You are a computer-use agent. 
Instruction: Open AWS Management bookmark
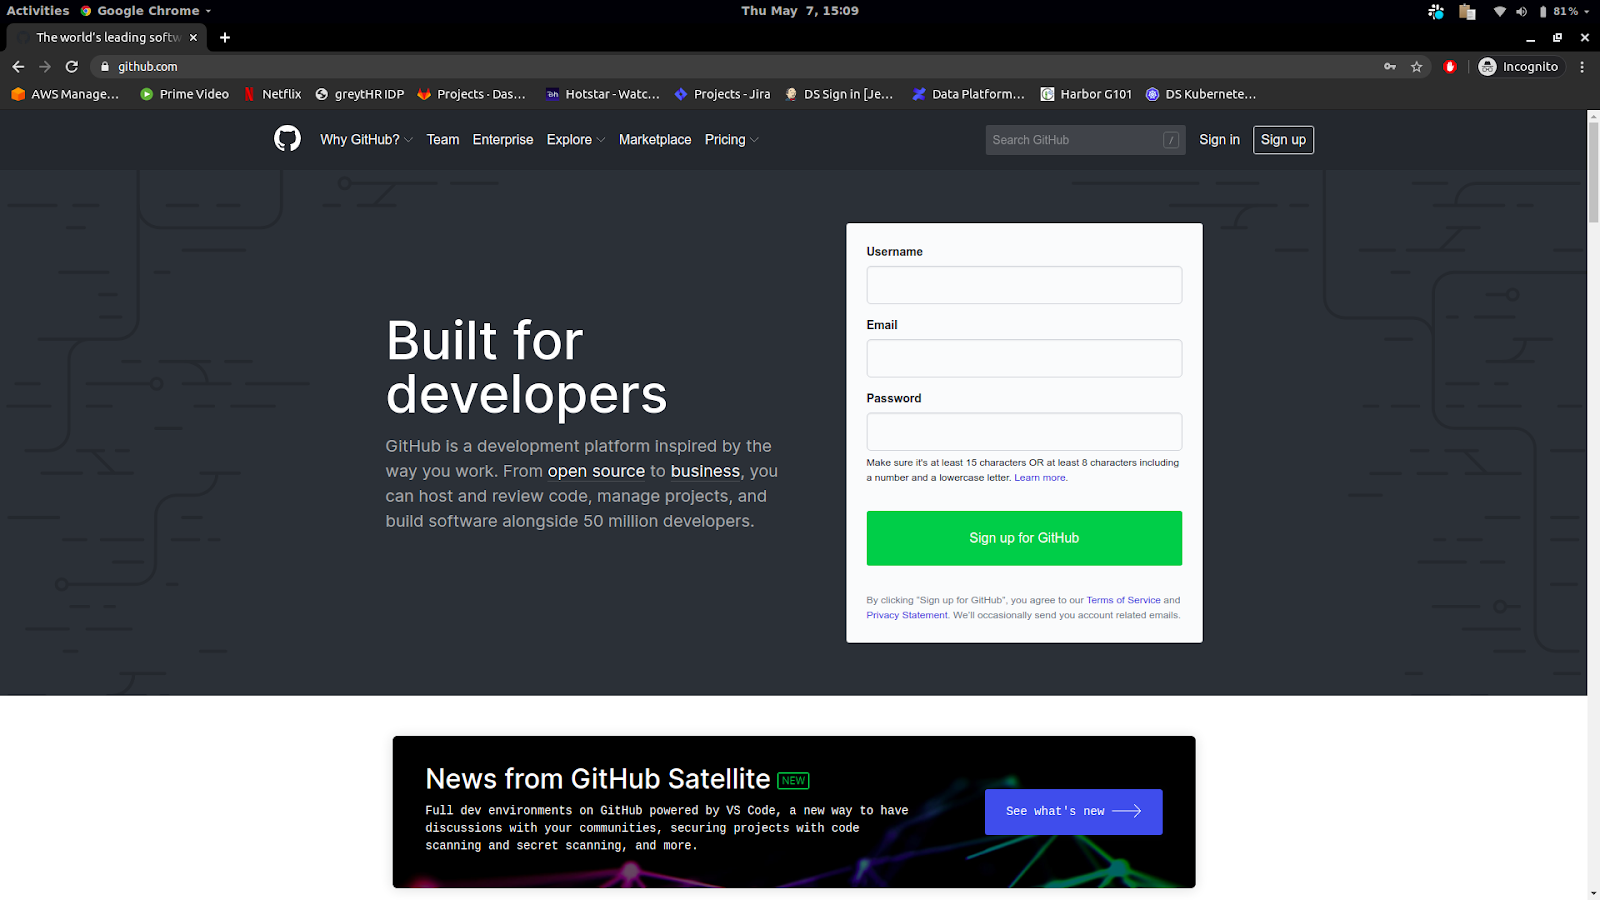[65, 94]
